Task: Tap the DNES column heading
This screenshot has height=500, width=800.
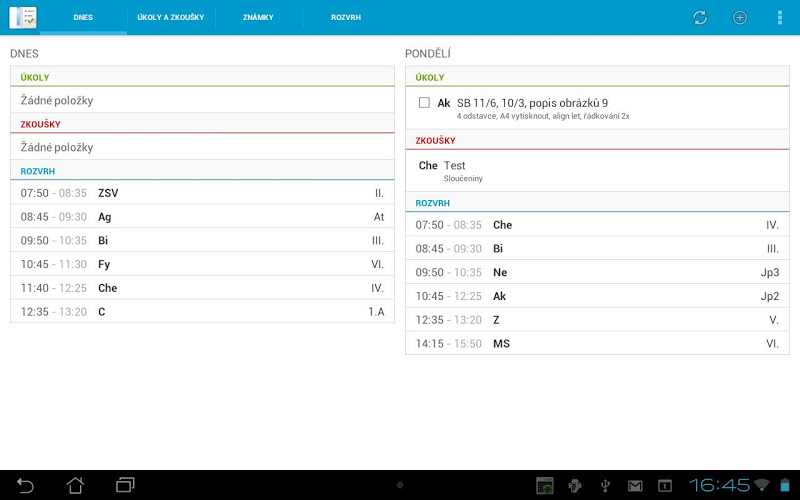Action: tap(24, 54)
